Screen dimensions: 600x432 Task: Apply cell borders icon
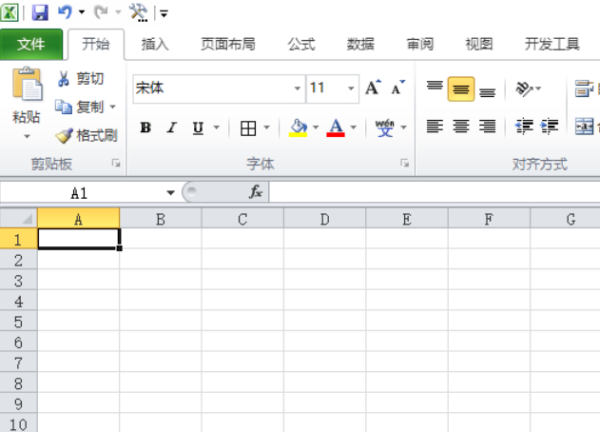tap(248, 128)
